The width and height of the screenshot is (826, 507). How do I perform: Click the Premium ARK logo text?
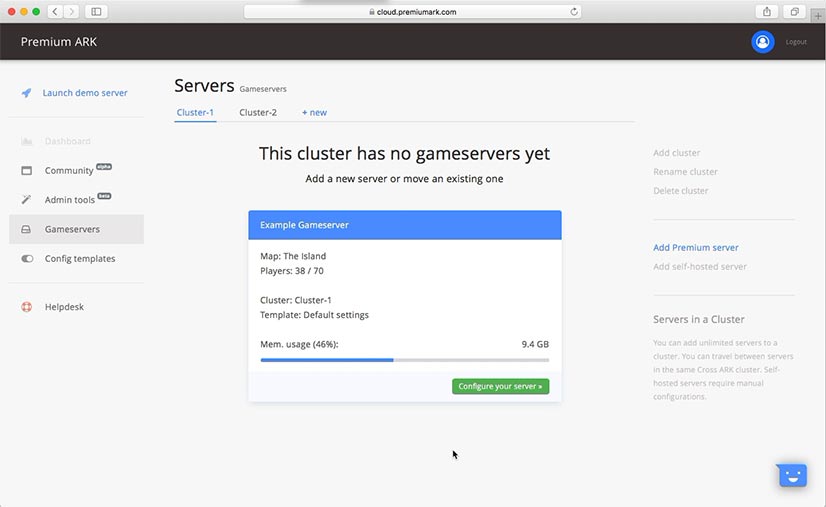(58, 42)
